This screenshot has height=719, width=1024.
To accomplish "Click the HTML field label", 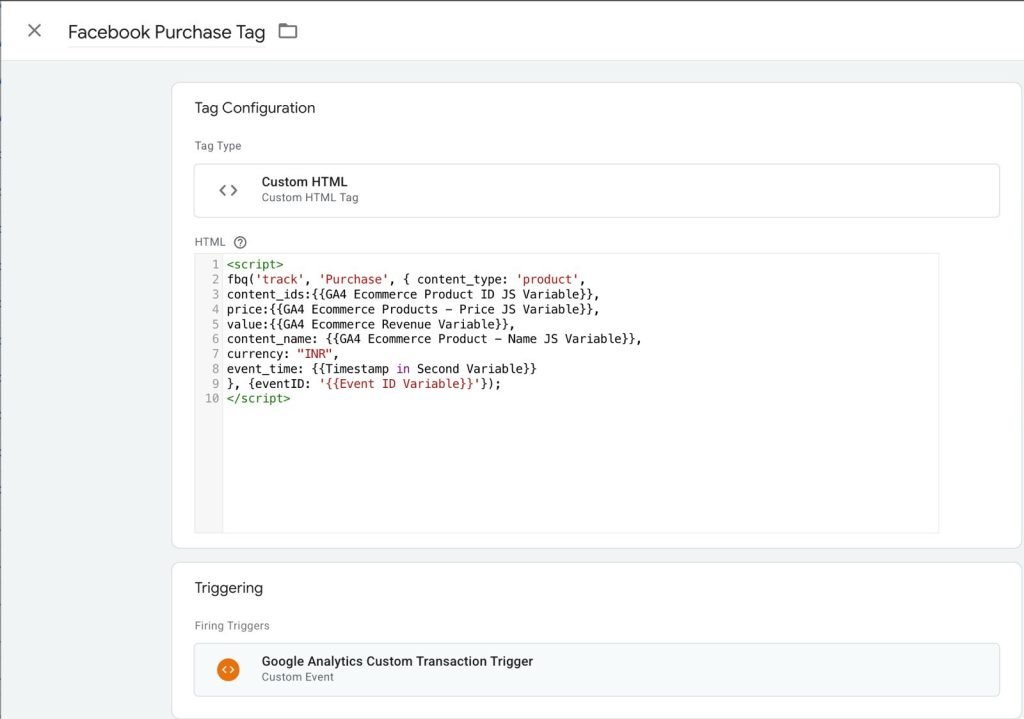I will pos(210,242).
